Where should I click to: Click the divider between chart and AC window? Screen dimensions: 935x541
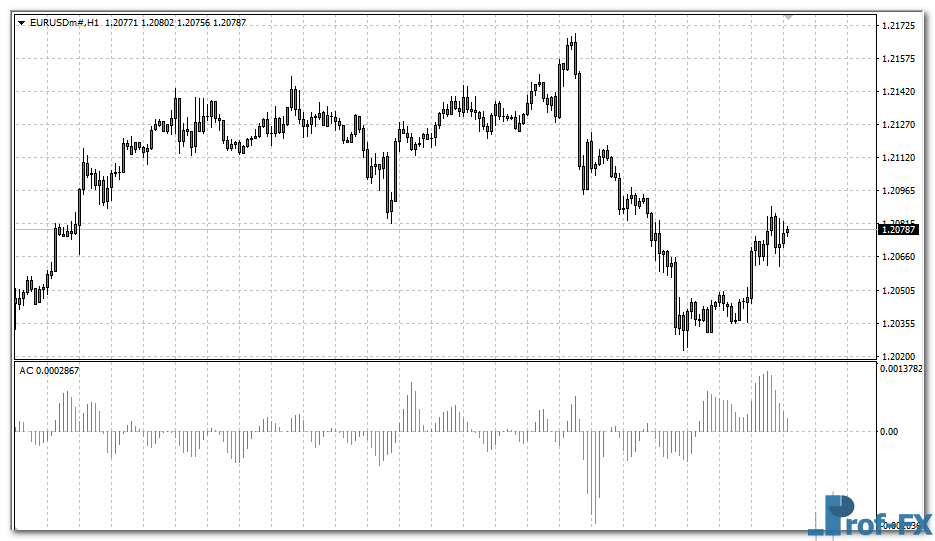pyautogui.click(x=445, y=360)
